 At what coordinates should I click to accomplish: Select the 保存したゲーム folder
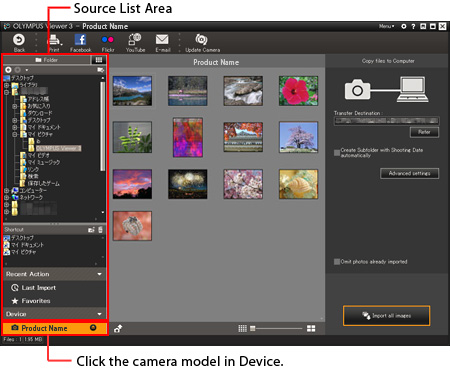[43, 183]
